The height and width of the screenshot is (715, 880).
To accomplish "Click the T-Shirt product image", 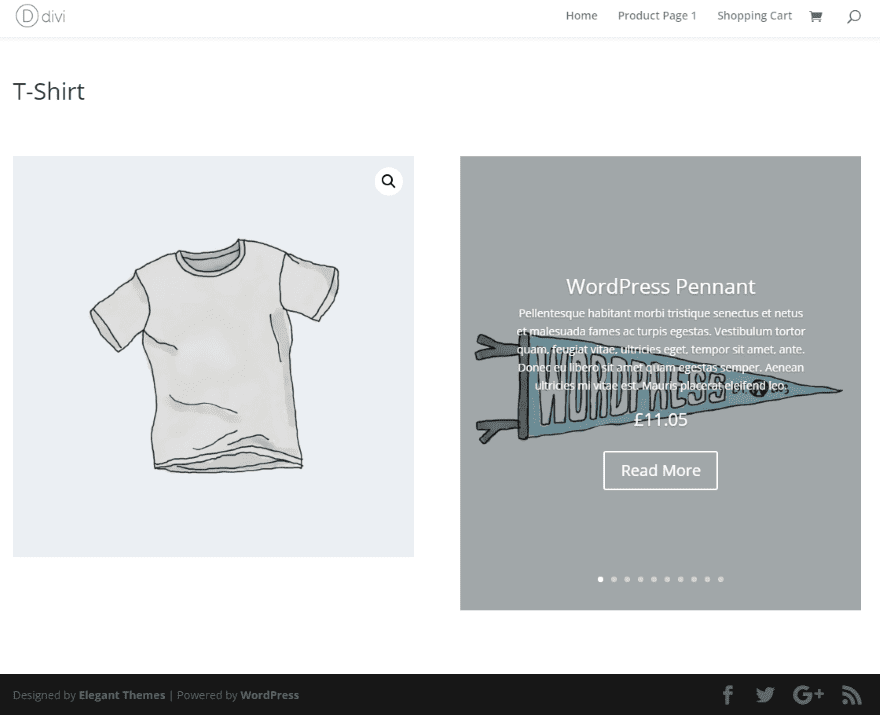I will (x=213, y=356).
